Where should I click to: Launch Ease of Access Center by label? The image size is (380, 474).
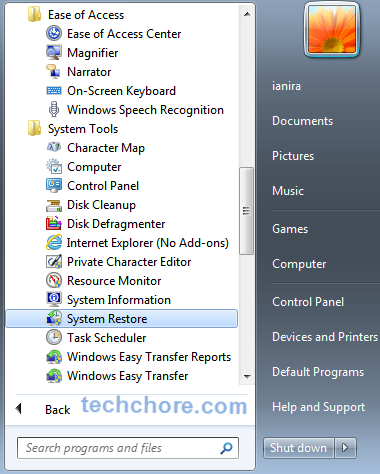tap(124, 34)
